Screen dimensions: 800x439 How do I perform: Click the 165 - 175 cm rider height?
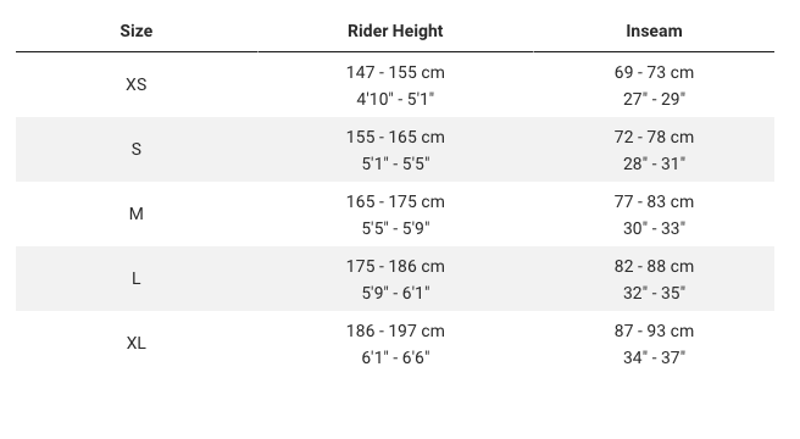coord(395,202)
